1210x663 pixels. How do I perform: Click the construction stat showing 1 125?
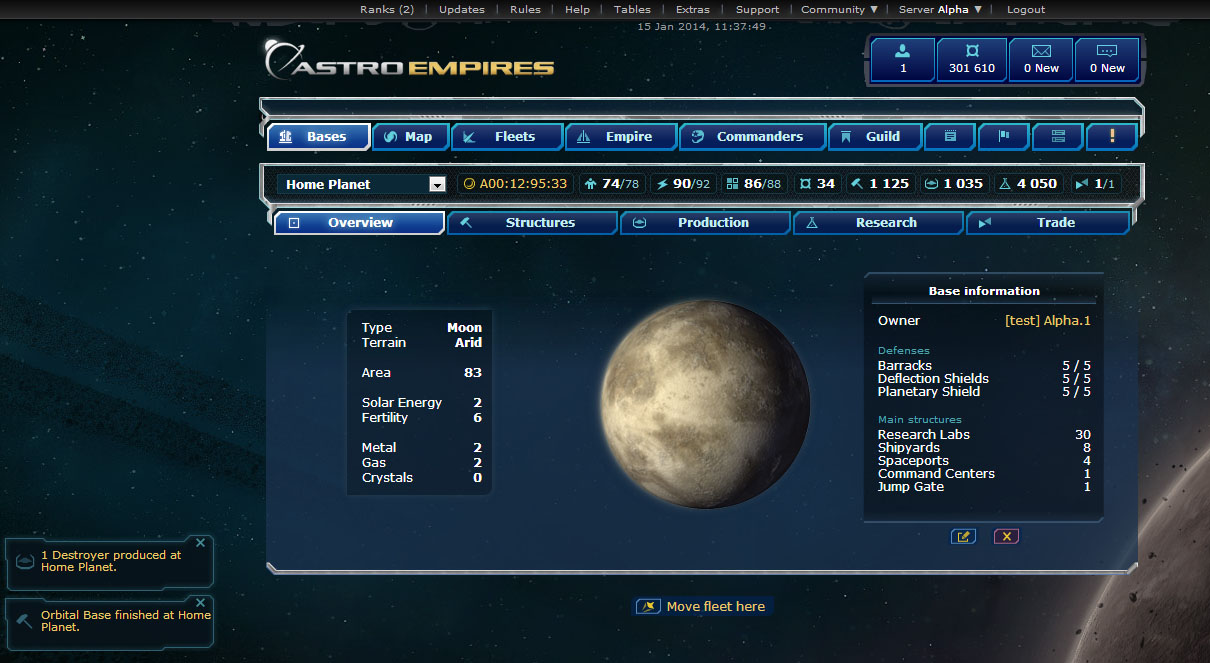coord(880,184)
